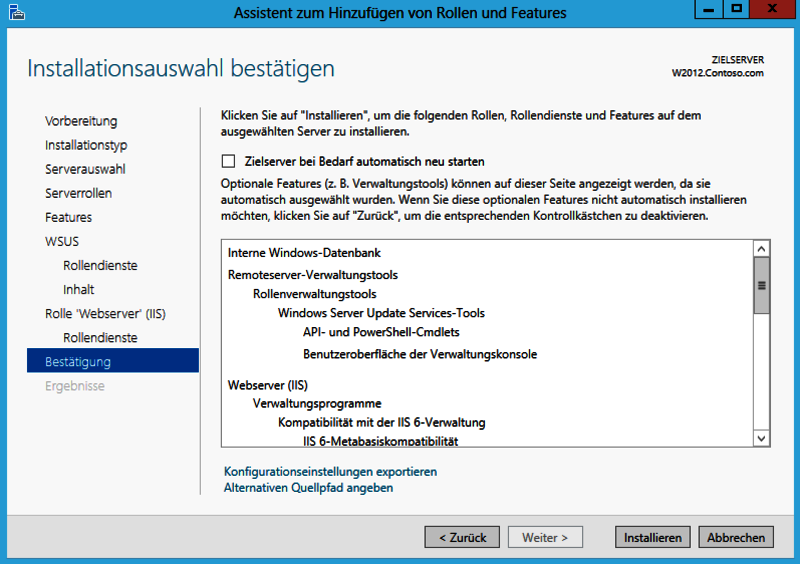800x564 pixels.
Task: Click 'API- und PowerShell-Cmdlets' entry
Action: (381, 332)
